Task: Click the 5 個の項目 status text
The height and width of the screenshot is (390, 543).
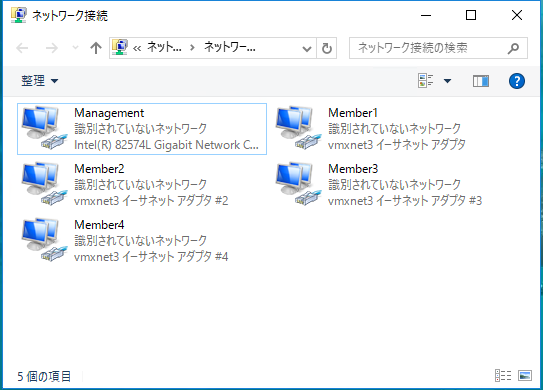Action: tap(44, 376)
